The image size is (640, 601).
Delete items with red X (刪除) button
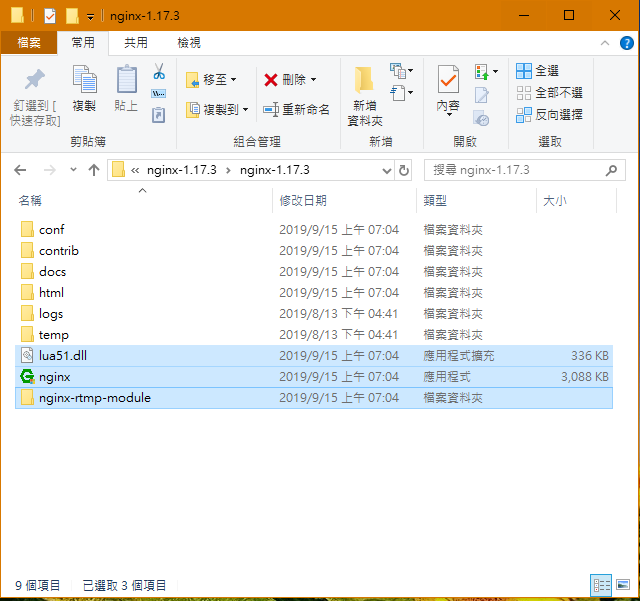pos(285,79)
